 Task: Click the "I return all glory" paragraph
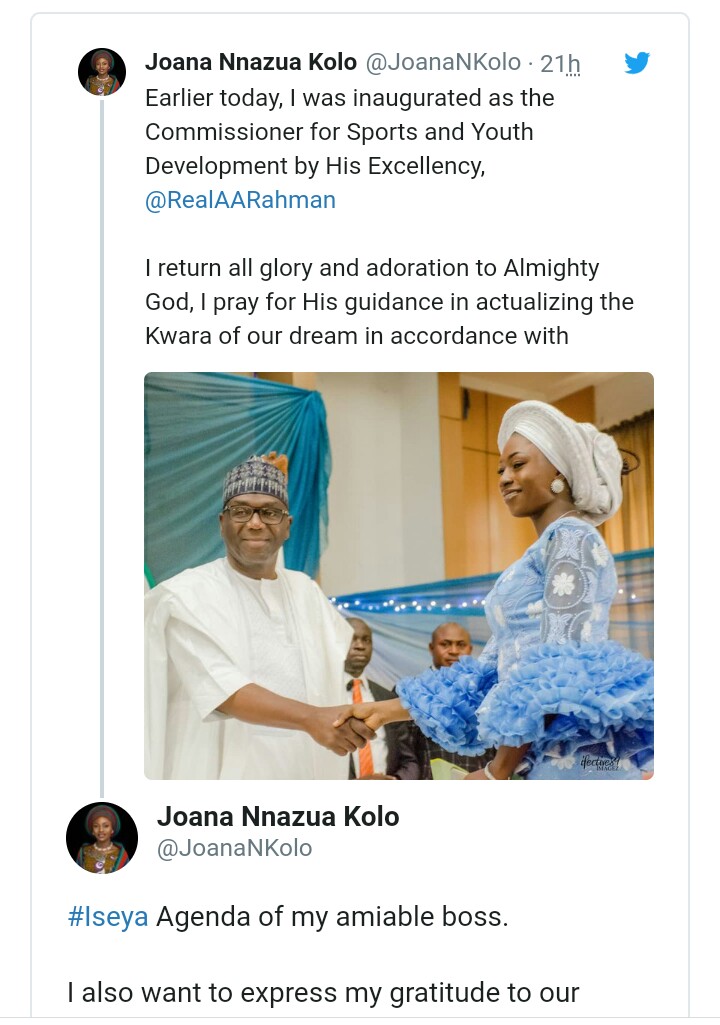click(x=372, y=268)
